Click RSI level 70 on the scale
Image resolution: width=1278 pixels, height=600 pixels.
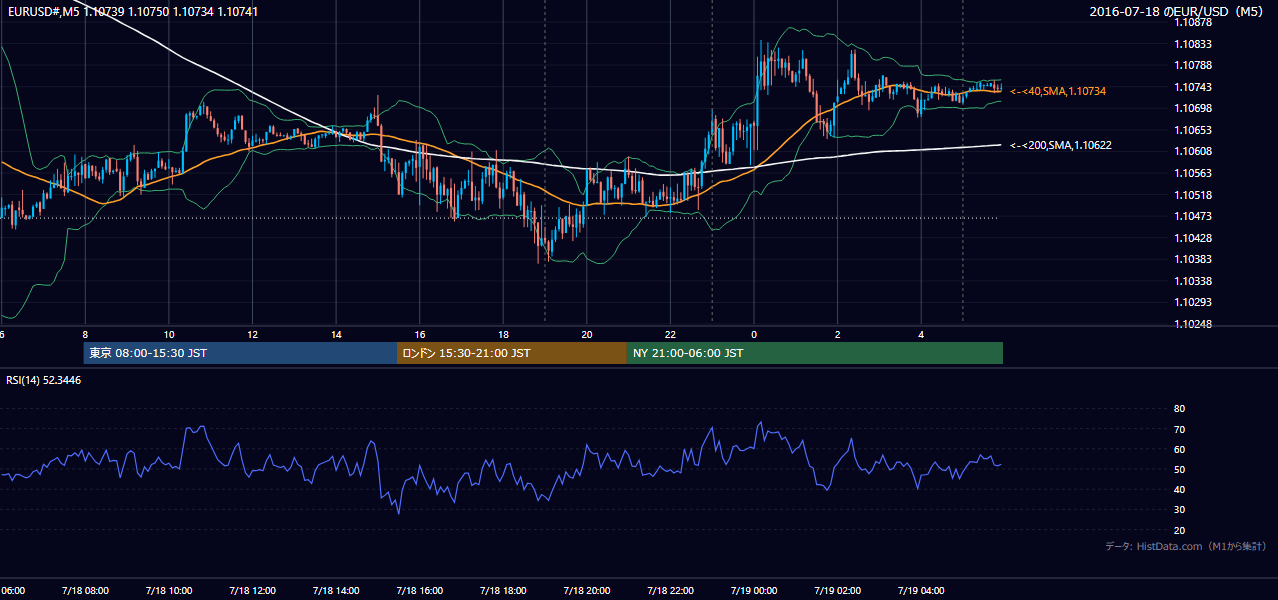pyautogui.click(x=1179, y=429)
